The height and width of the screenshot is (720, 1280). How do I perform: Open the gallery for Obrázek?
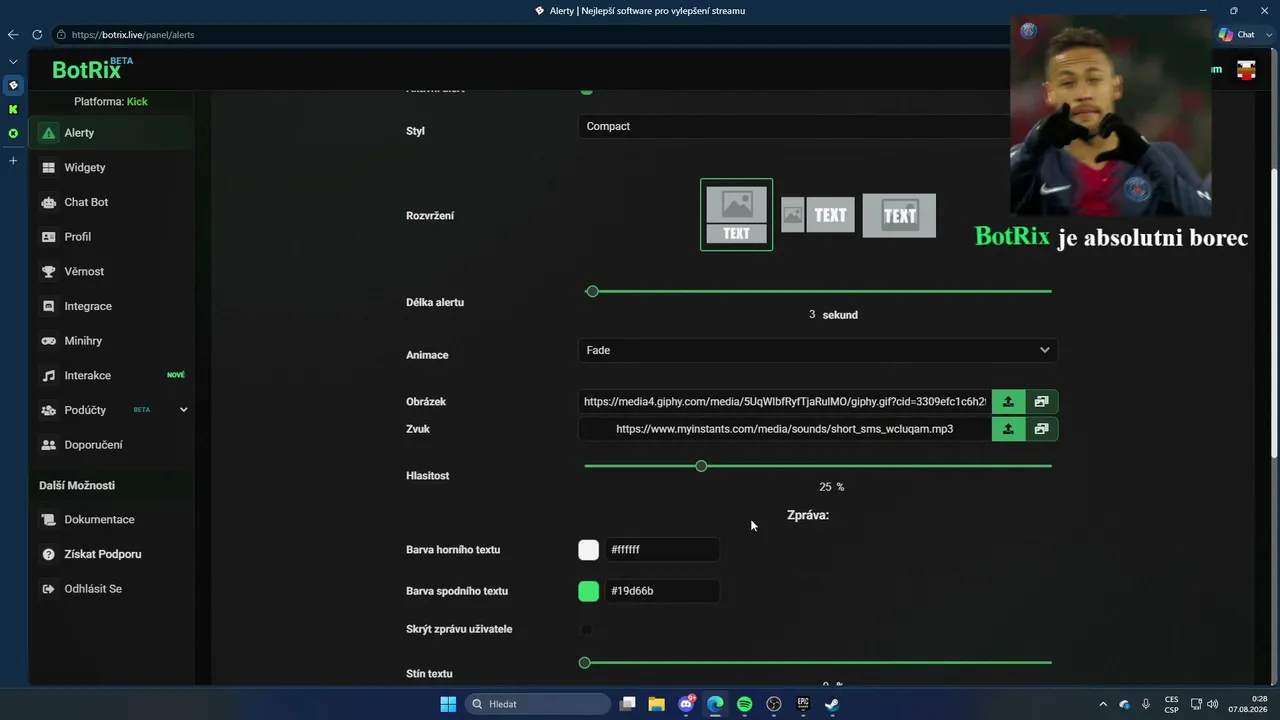point(1041,402)
